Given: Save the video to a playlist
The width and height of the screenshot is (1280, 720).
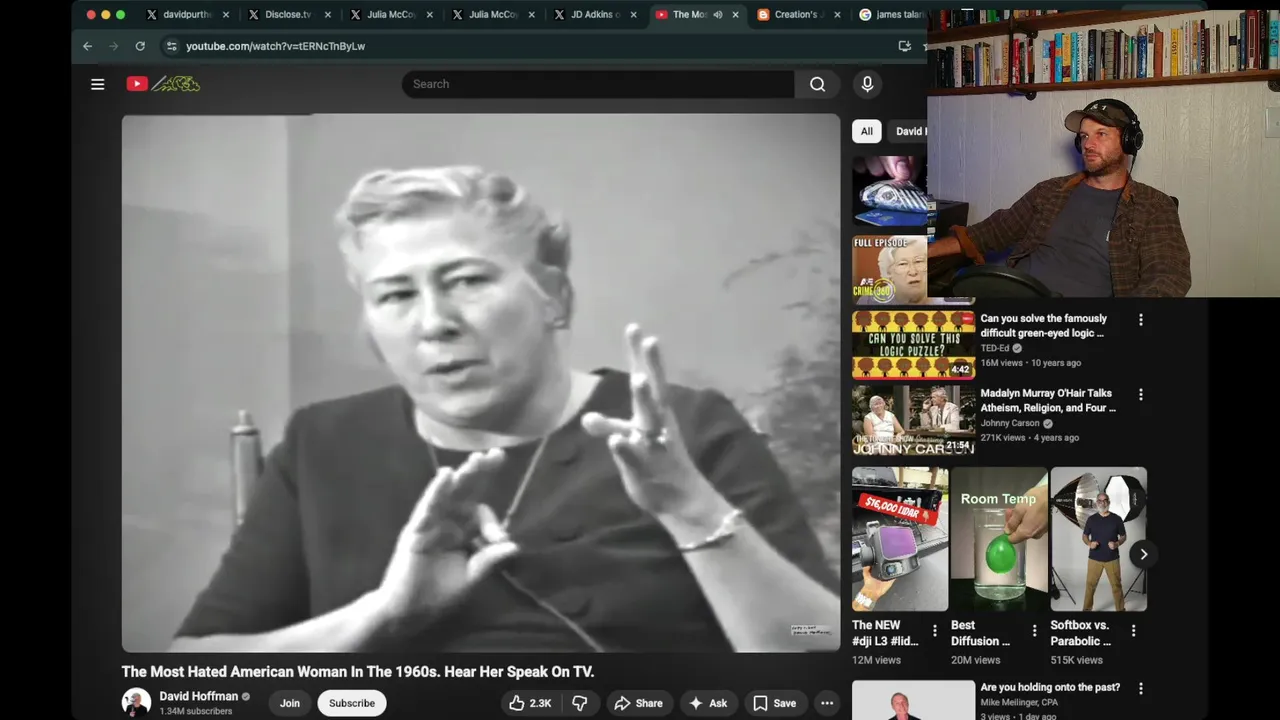Looking at the screenshot, I should click(x=775, y=703).
